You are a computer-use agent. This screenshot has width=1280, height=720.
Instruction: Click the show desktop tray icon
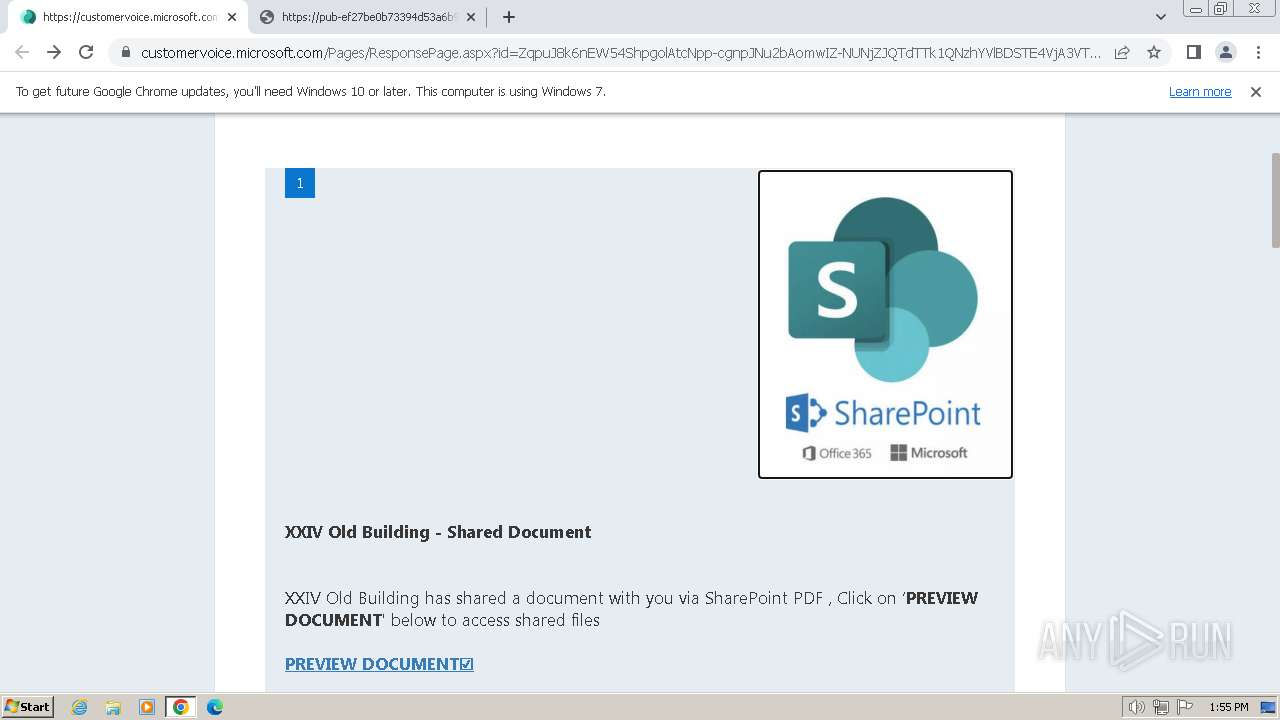(1268, 707)
